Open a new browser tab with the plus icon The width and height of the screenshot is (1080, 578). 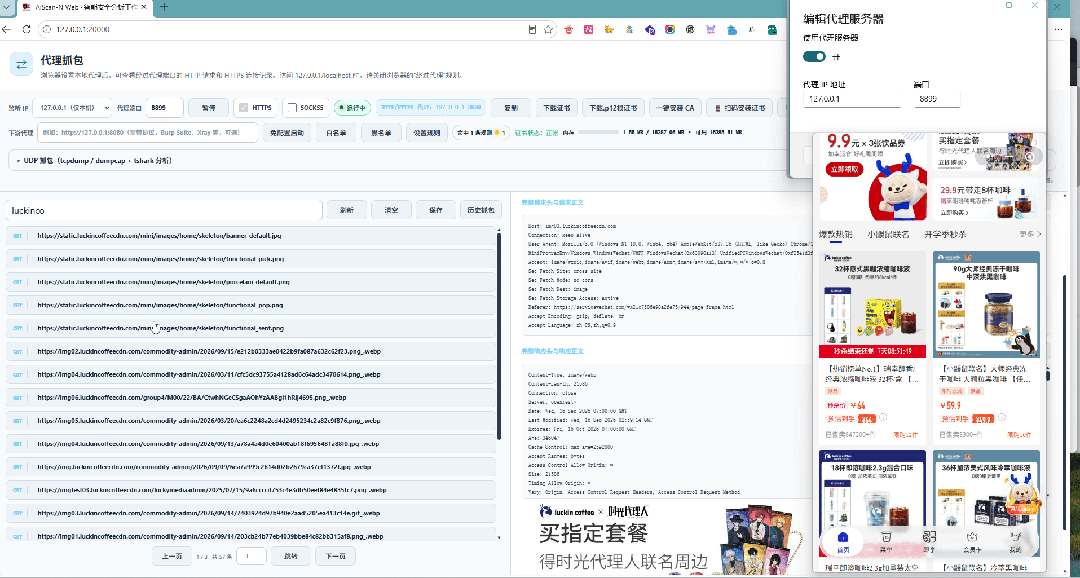164,8
